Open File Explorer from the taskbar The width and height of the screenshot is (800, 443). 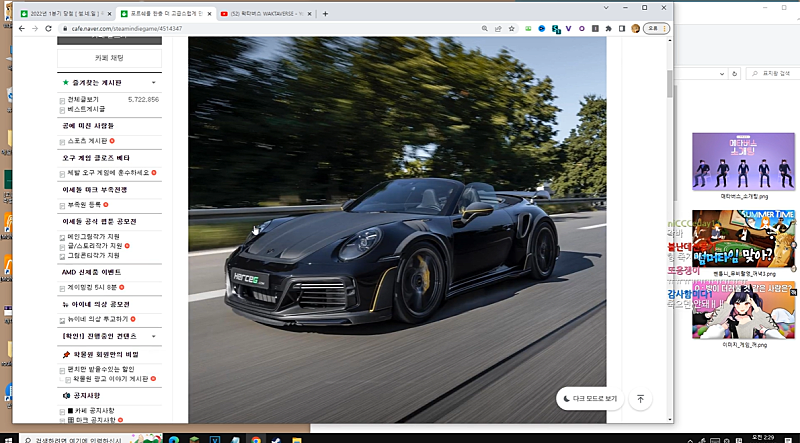click(296, 439)
